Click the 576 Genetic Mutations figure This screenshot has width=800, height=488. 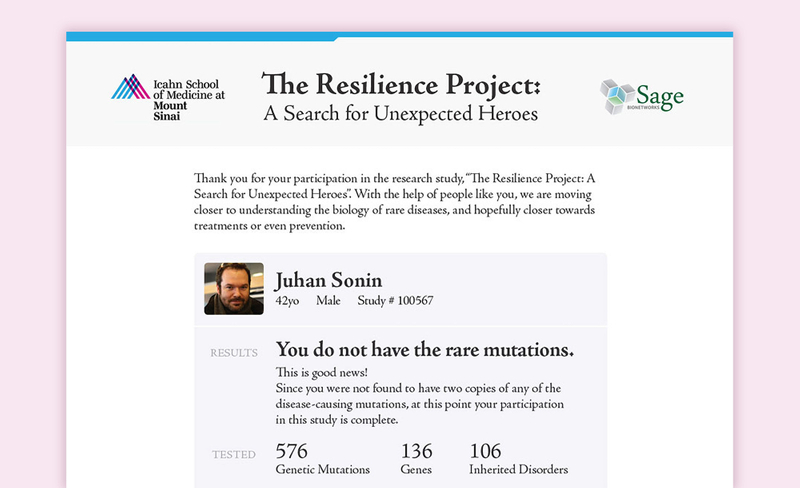322,458
